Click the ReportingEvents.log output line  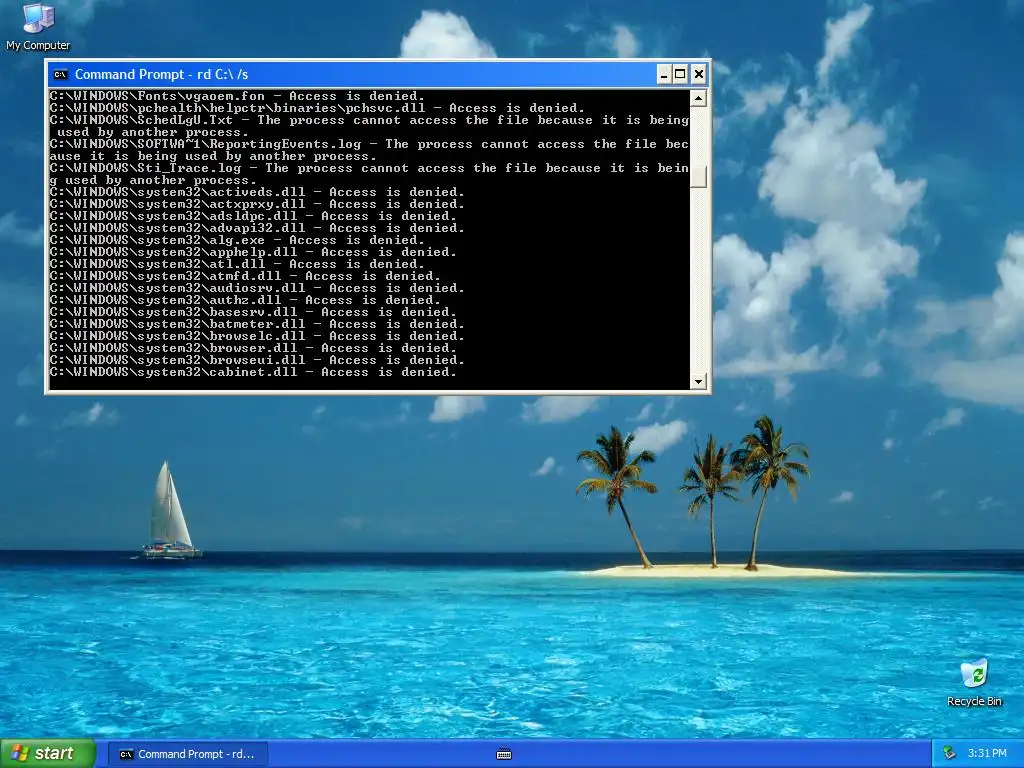(370, 150)
